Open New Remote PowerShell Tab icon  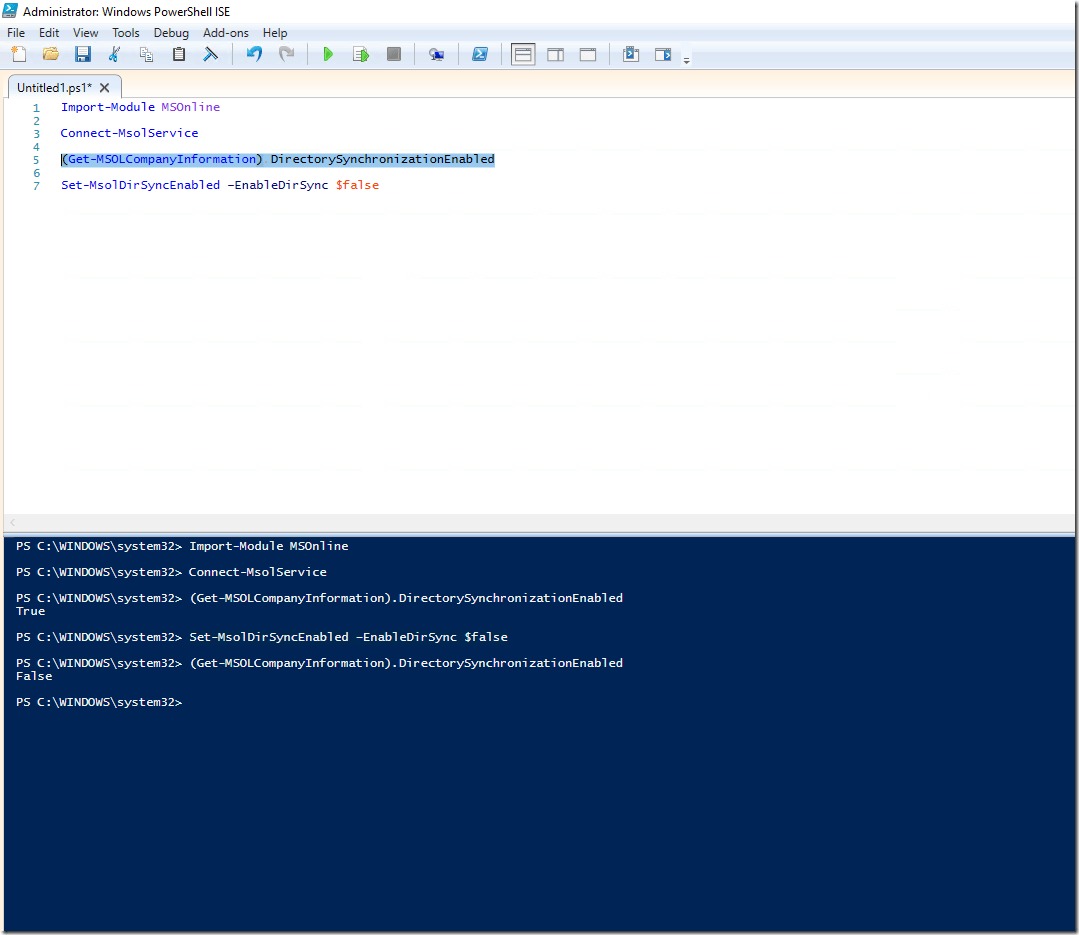tap(436, 54)
